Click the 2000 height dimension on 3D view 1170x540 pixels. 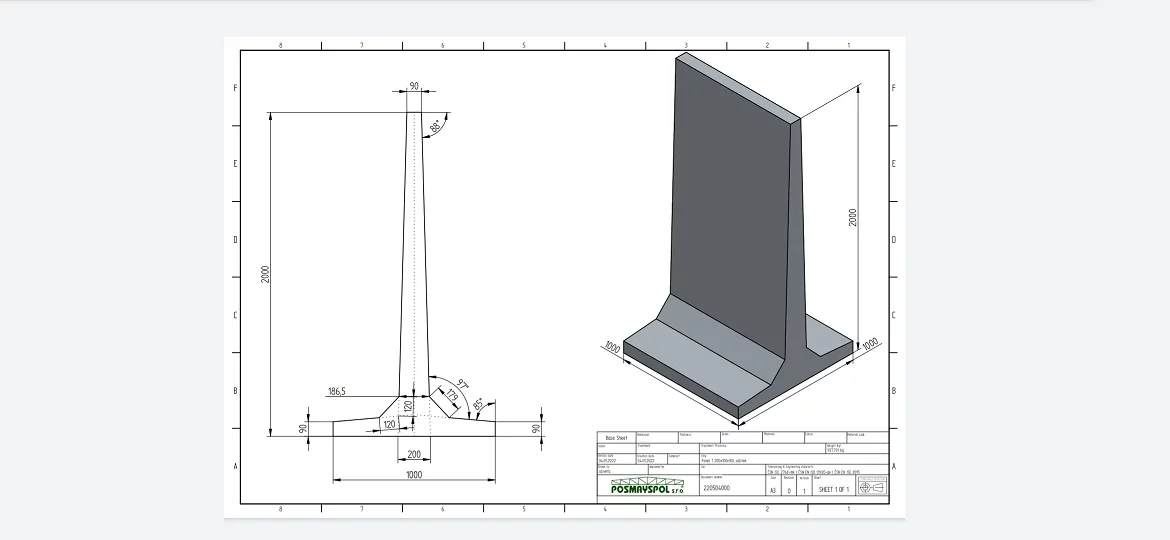pos(854,217)
